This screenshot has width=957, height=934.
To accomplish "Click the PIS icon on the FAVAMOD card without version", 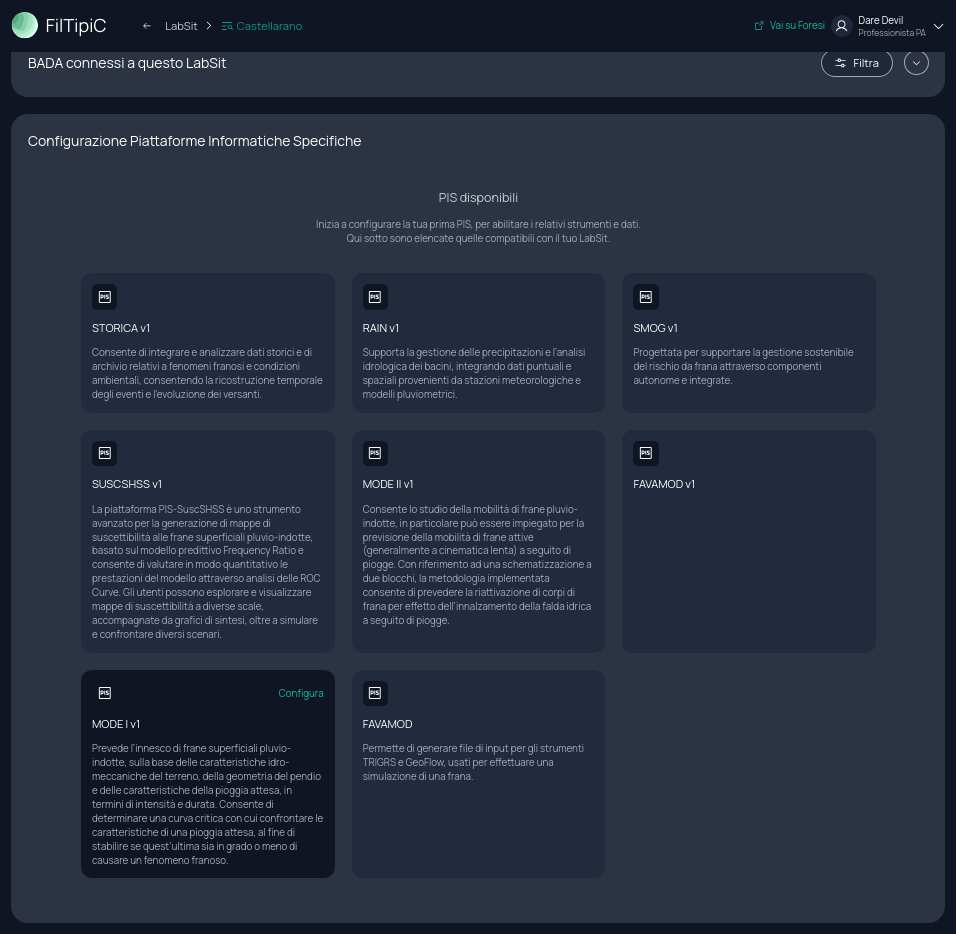I will (375, 693).
